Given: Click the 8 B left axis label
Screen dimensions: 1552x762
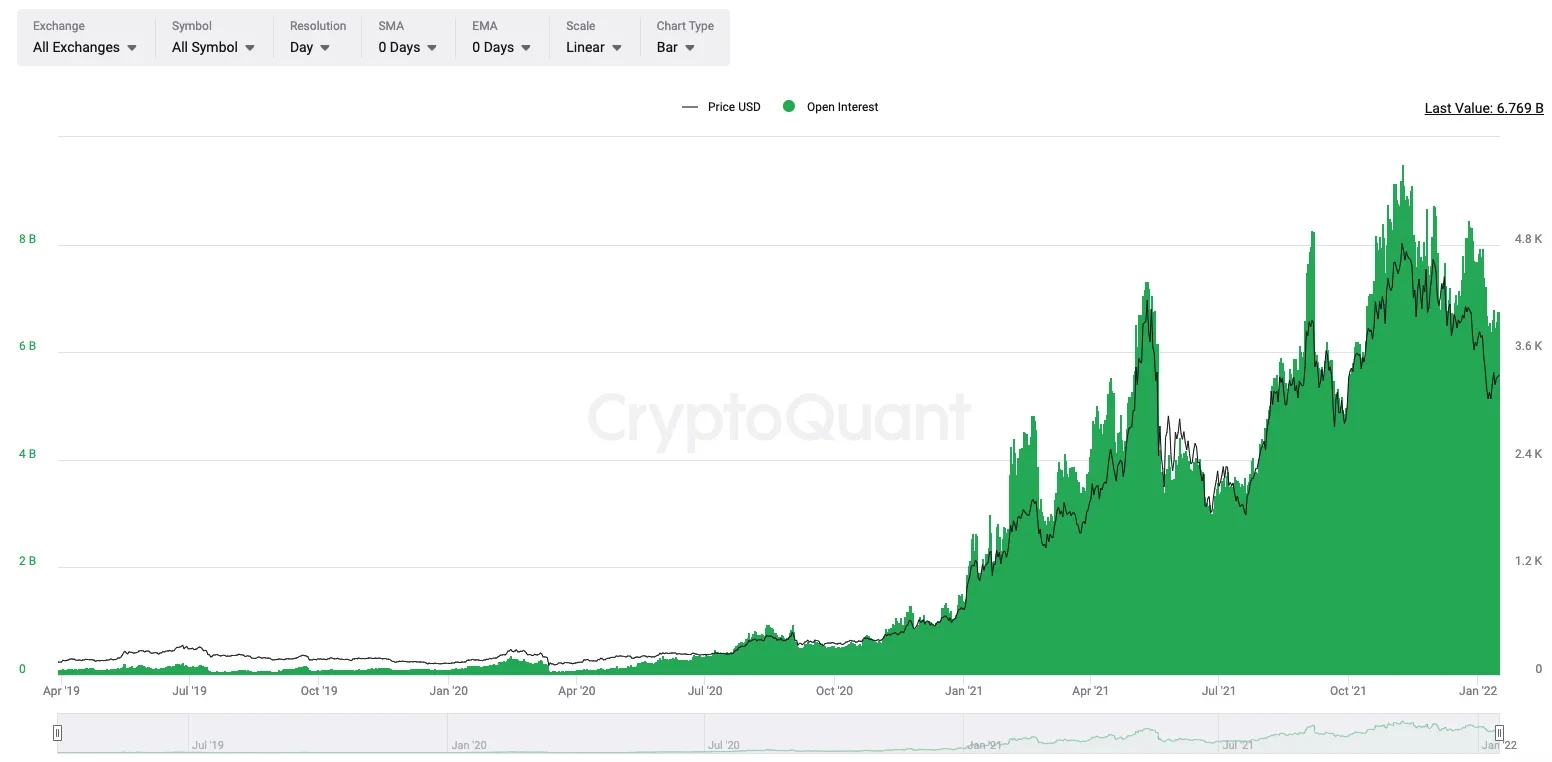Looking at the screenshot, I should (x=27, y=239).
